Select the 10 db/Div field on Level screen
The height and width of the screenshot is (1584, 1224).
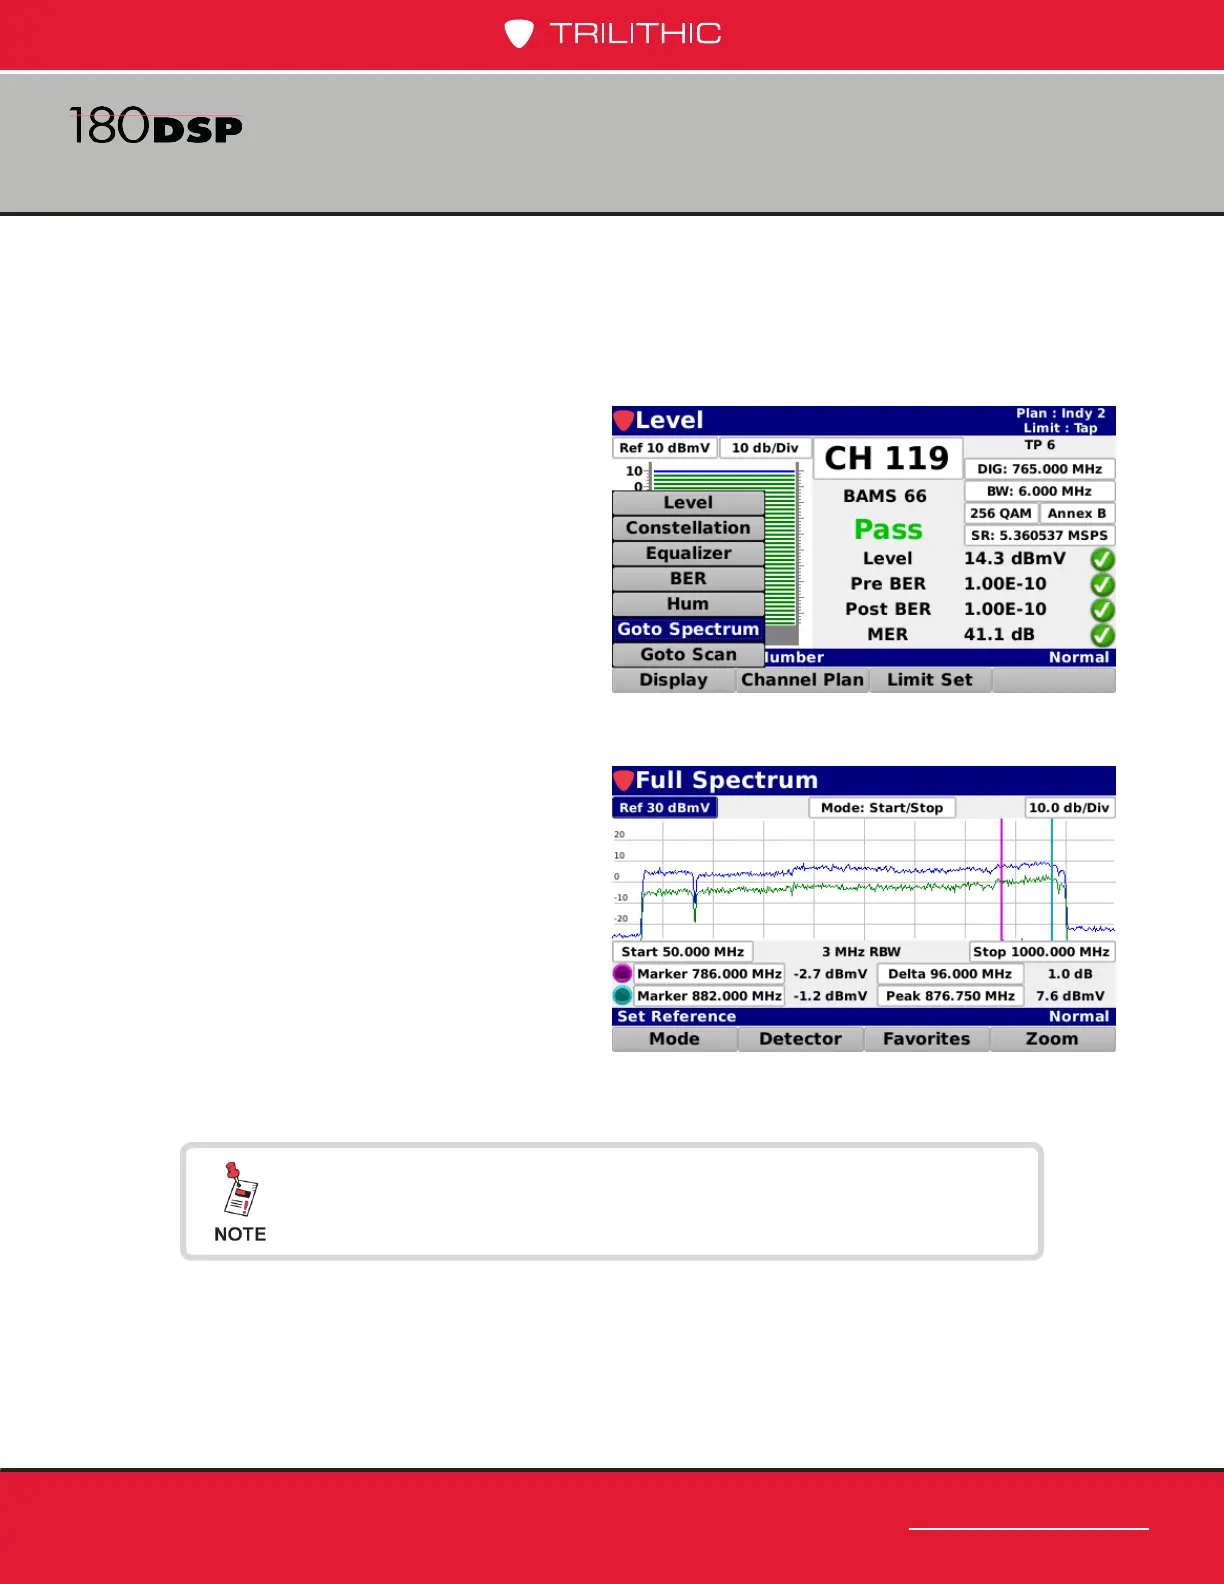(x=765, y=448)
